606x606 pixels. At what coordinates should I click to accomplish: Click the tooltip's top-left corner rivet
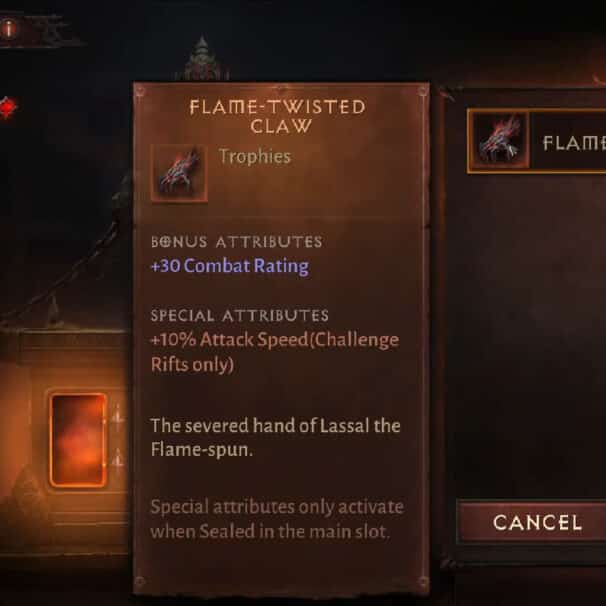coord(140,91)
